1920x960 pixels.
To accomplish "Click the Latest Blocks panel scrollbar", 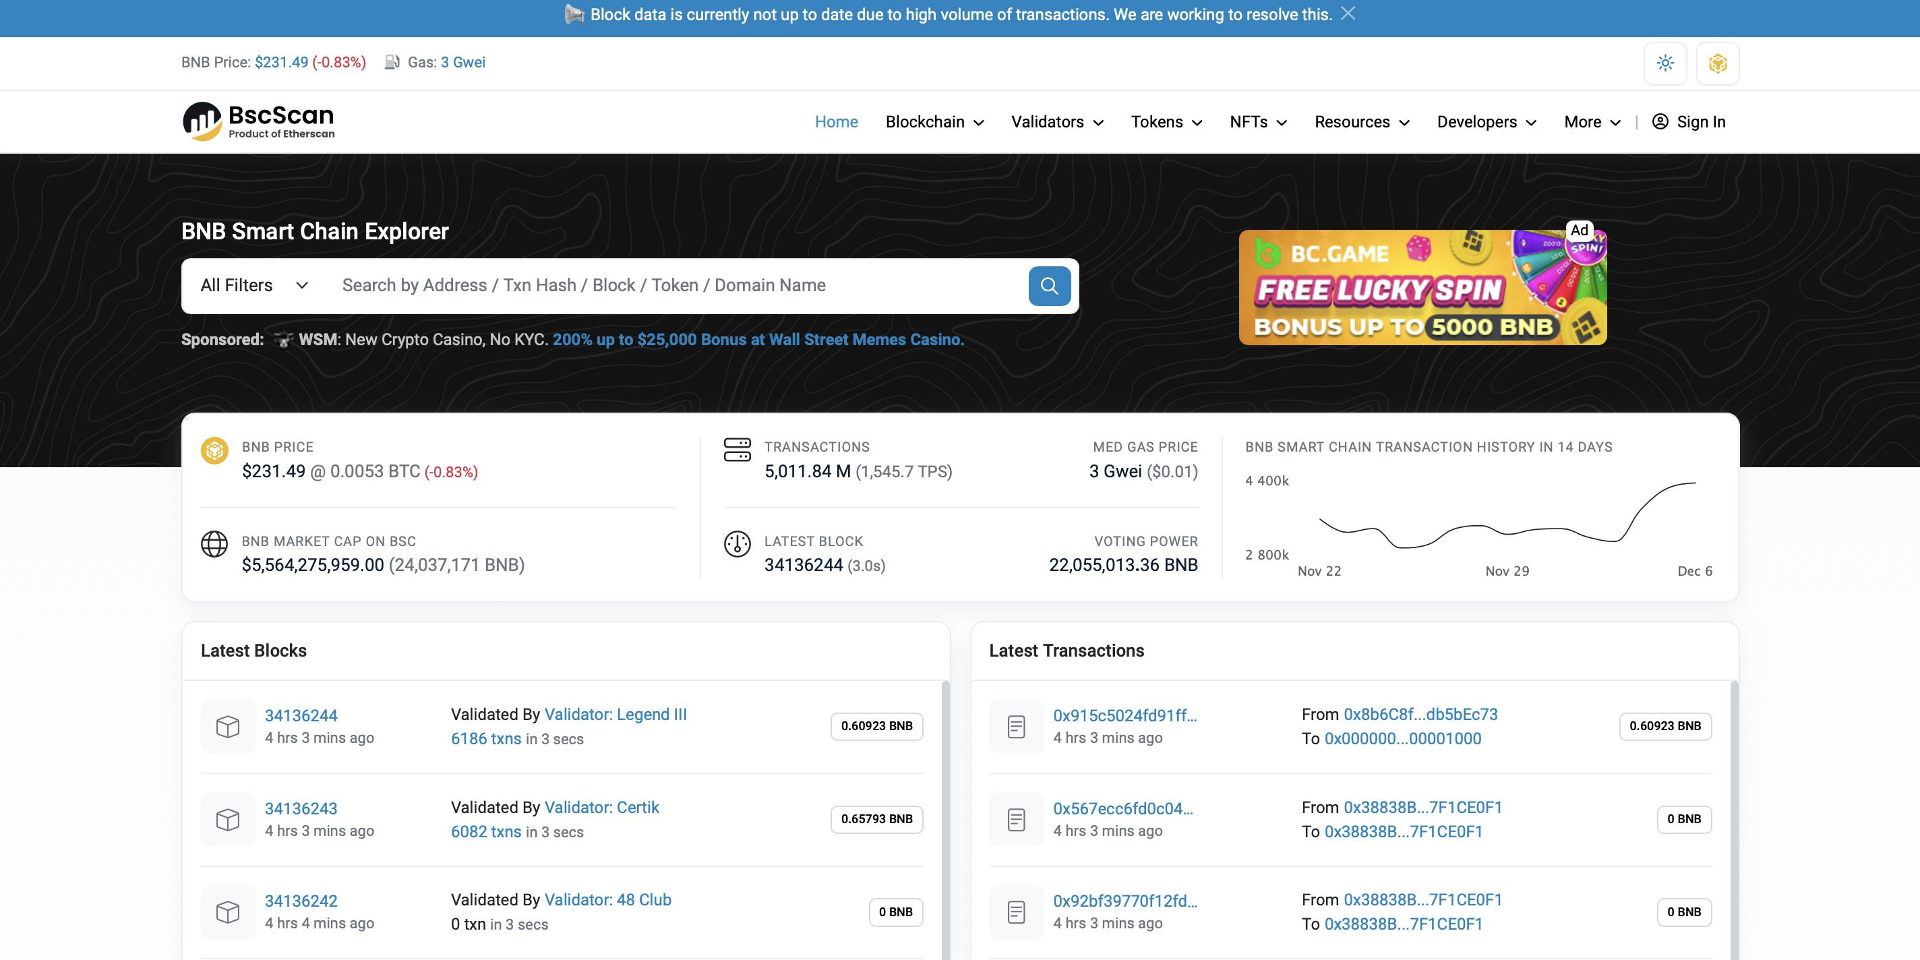I will [x=946, y=820].
